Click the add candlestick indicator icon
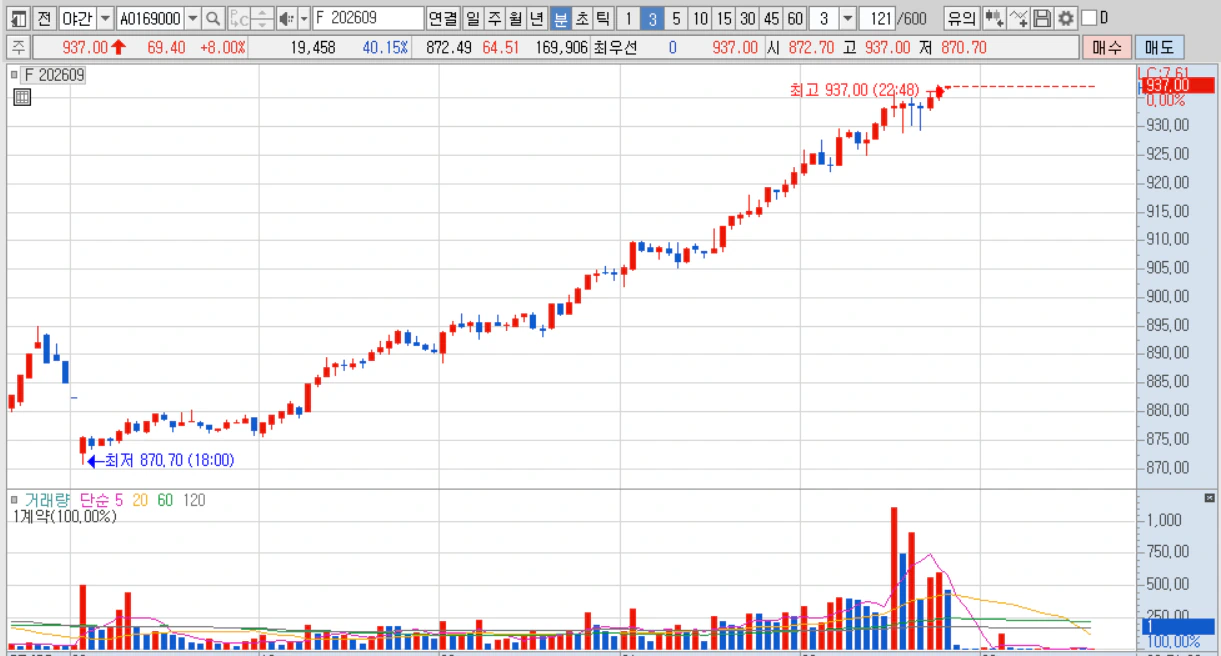Viewport: 1221px width, 656px height. [x=993, y=18]
